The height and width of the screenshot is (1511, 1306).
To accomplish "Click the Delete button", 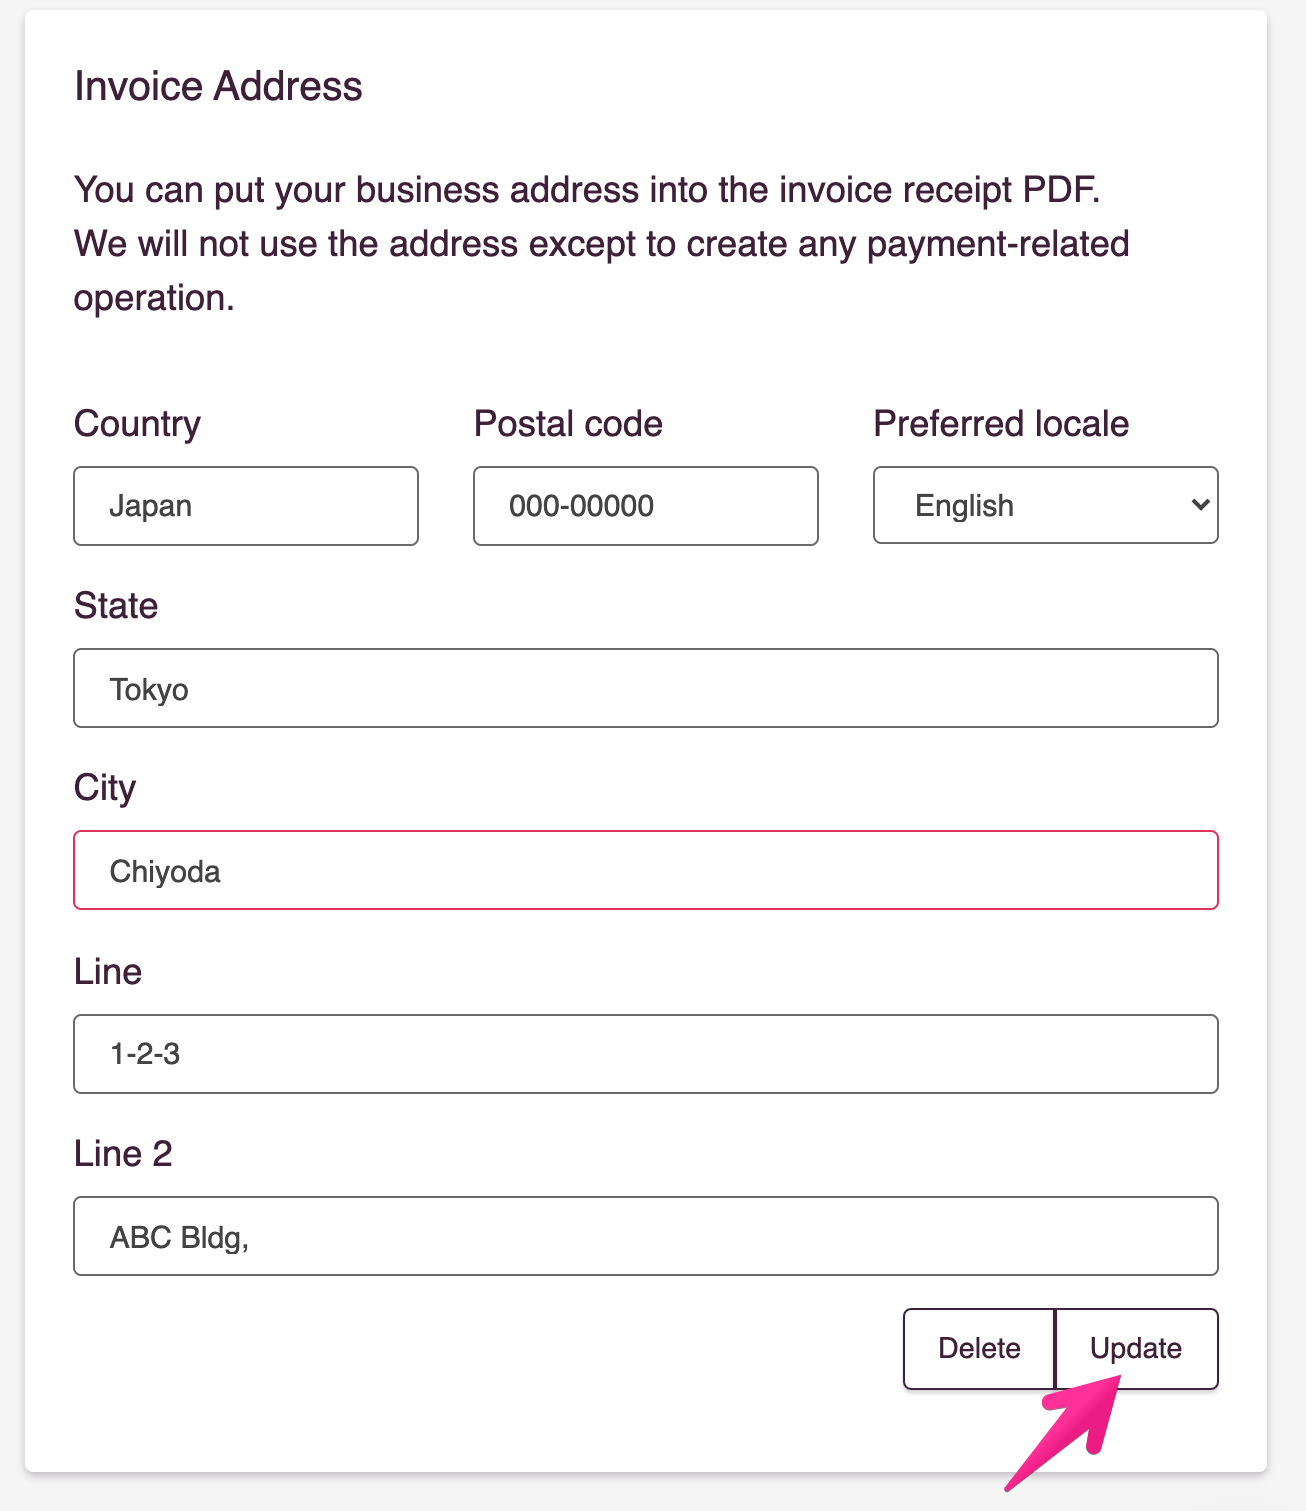I will (979, 1349).
